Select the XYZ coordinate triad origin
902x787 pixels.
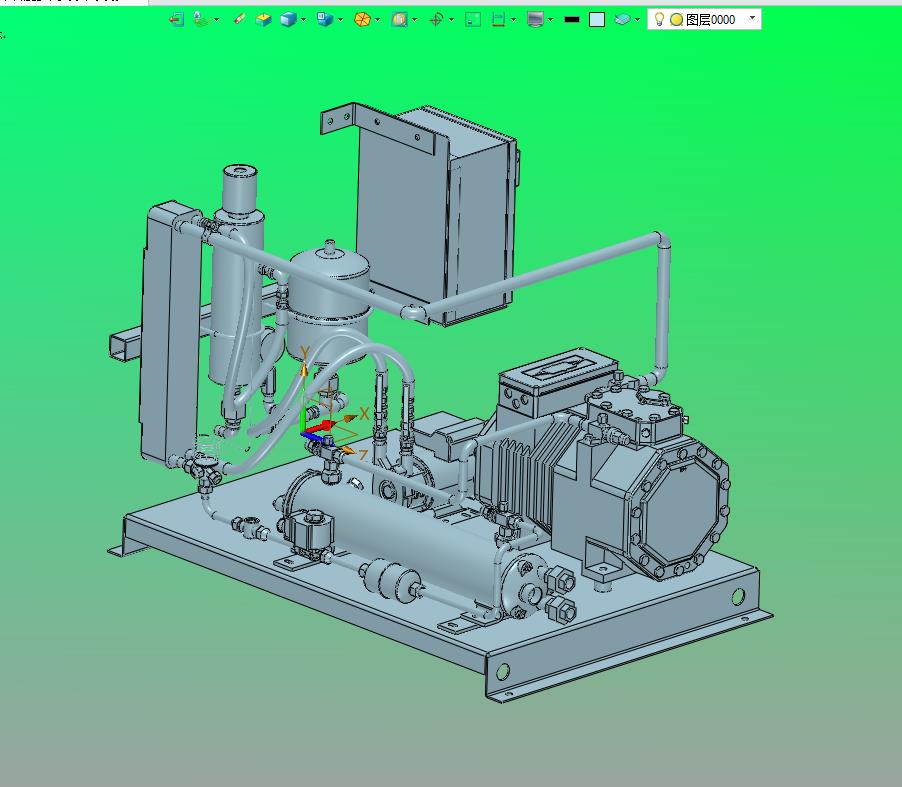coord(303,433)
